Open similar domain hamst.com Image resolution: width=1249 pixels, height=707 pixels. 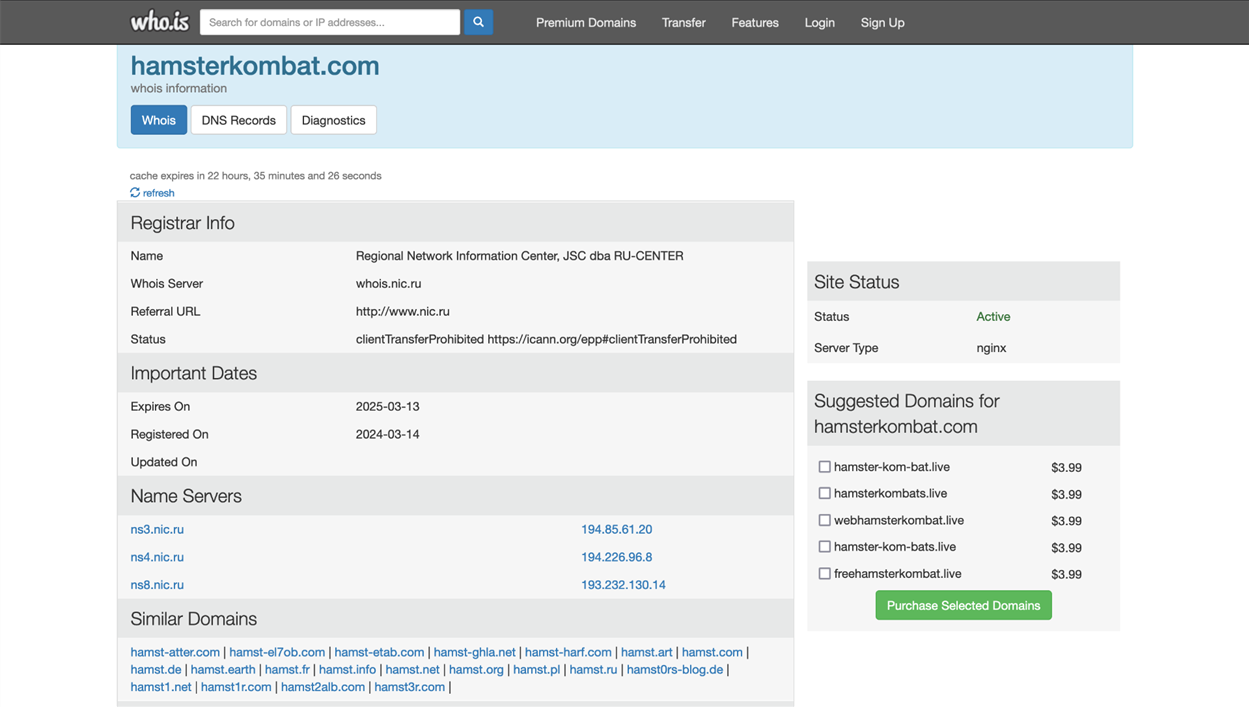coord(712,652)
